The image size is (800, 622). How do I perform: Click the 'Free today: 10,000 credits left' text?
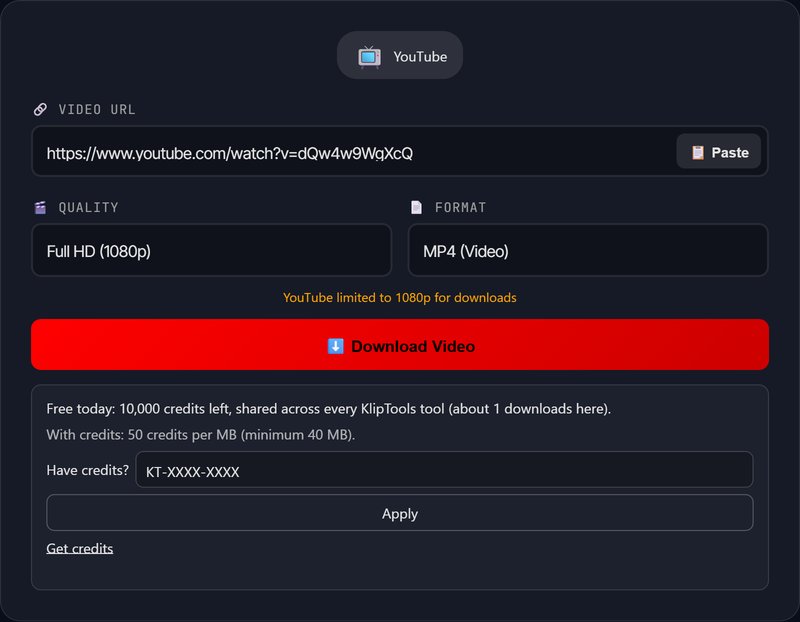138,409
